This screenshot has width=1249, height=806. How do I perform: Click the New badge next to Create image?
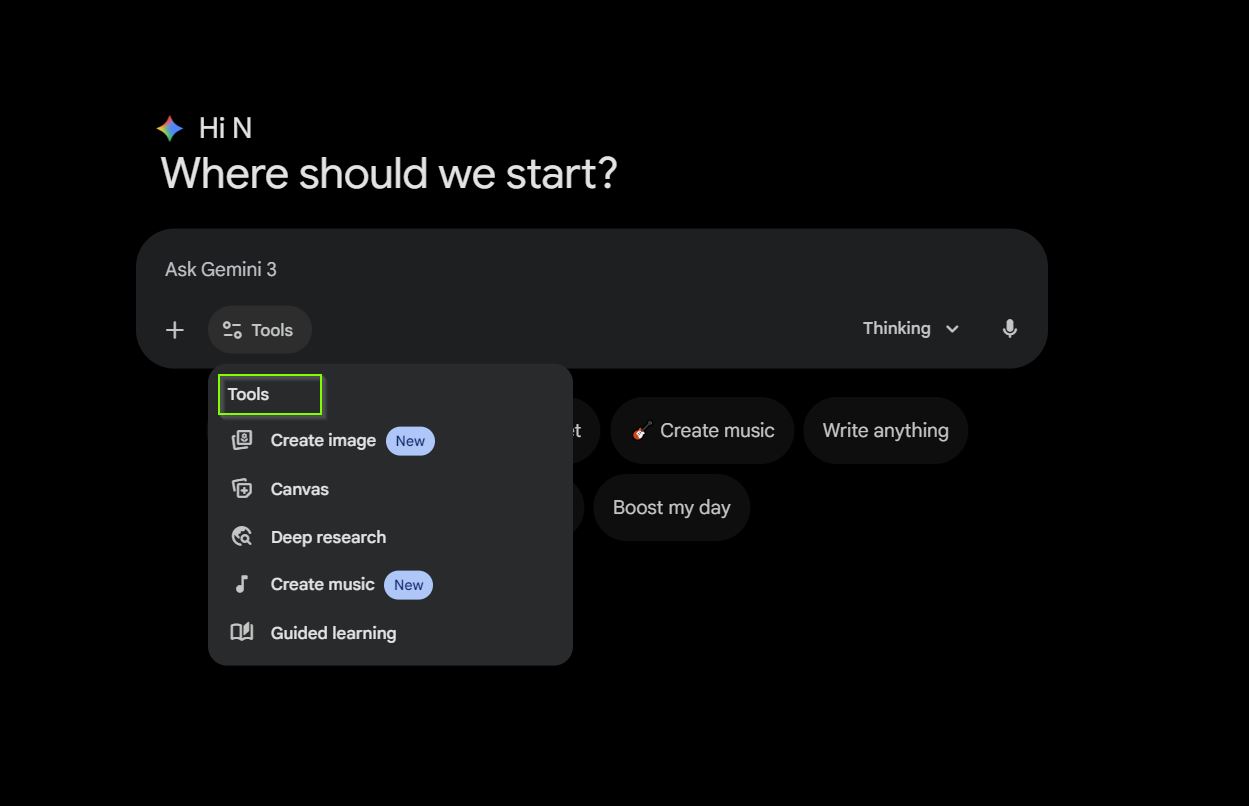coord(410,441)
